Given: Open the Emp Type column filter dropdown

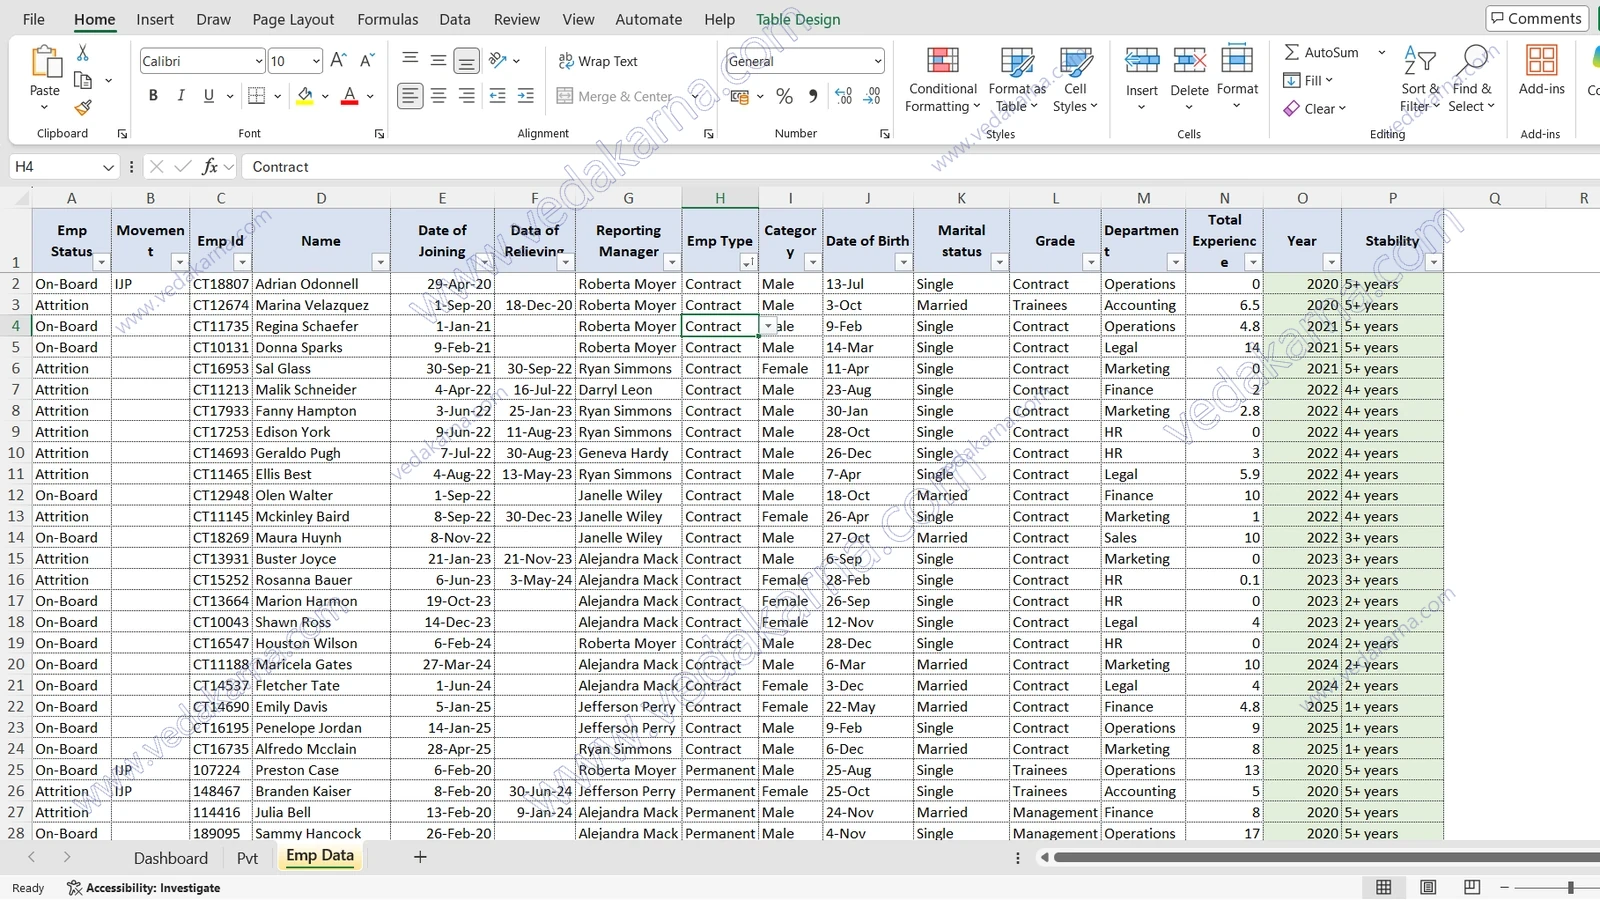Looking at the screenshot, I should pyautogui.click(x=748, y=262).
